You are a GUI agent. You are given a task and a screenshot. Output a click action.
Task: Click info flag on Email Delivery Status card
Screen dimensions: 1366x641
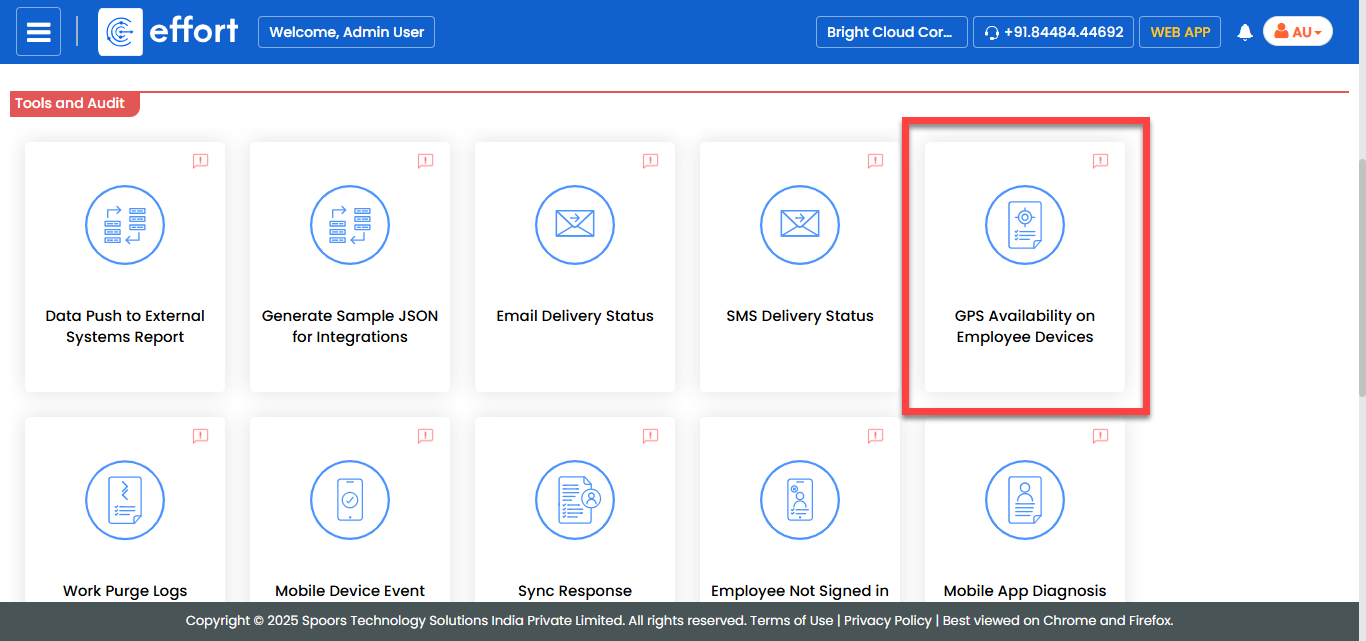[650, 161]
